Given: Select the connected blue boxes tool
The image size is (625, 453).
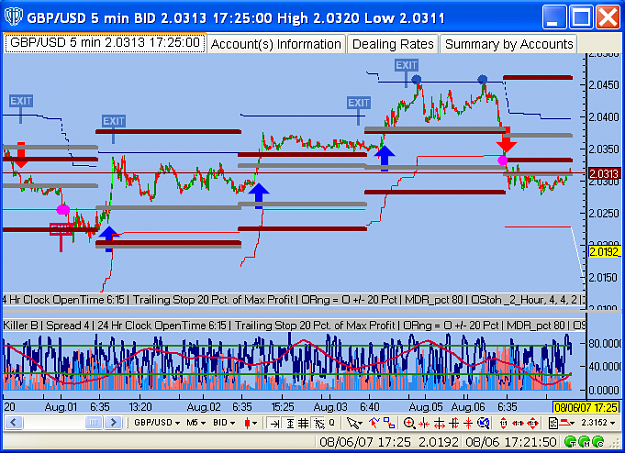Looking at the screenshot, I should [x=389, y=422].
